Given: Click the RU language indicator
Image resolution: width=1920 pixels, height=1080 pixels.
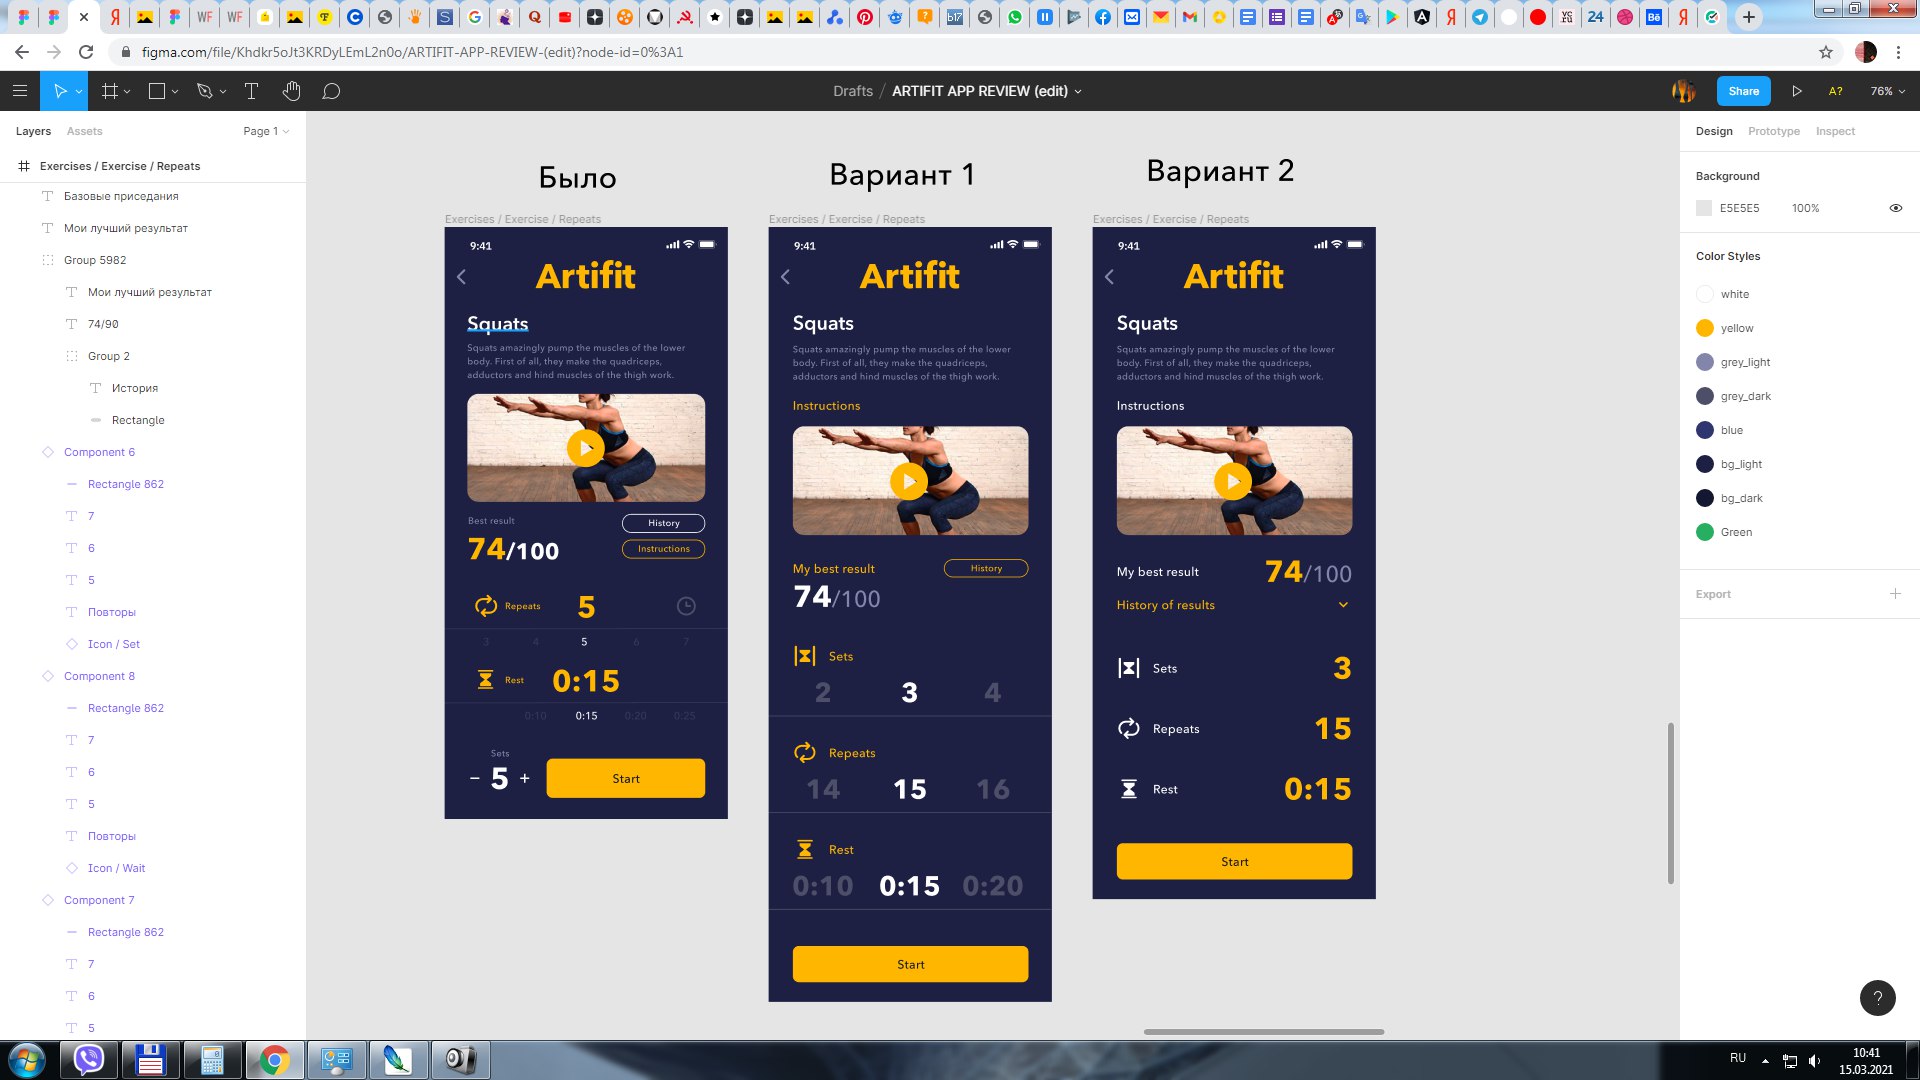Looking at the screenshot, I should pos(1738,1058).
